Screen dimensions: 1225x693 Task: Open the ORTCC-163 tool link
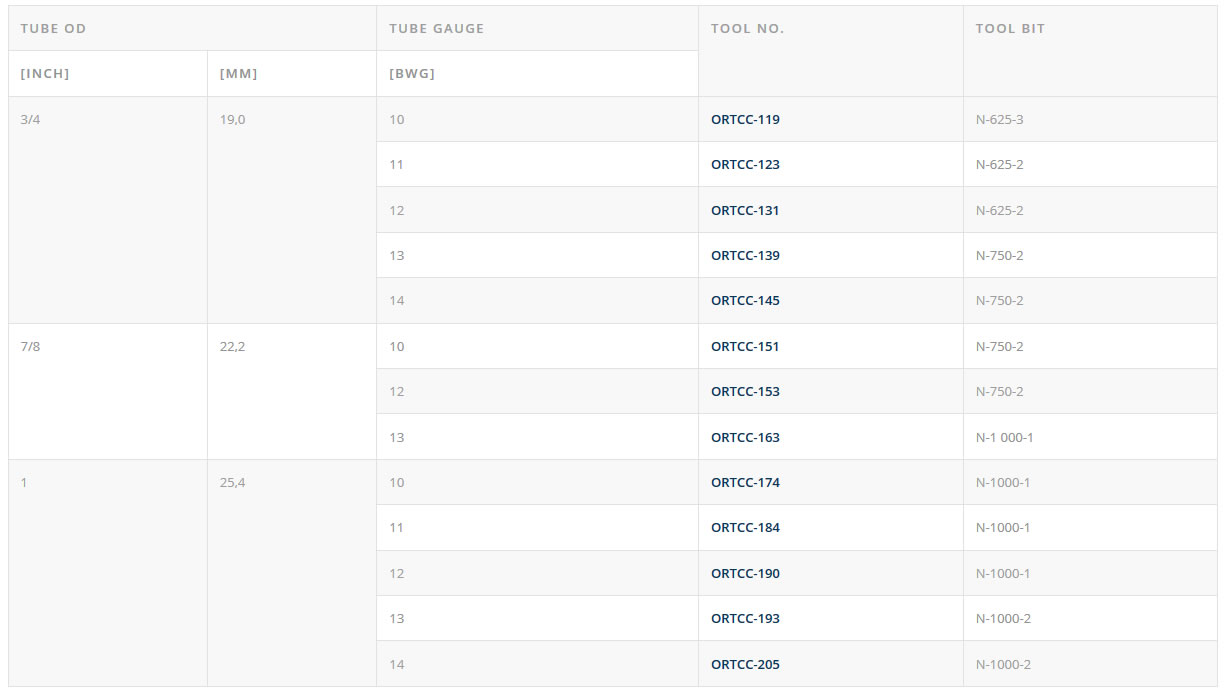pyautogui.click(x=745, y=438)
